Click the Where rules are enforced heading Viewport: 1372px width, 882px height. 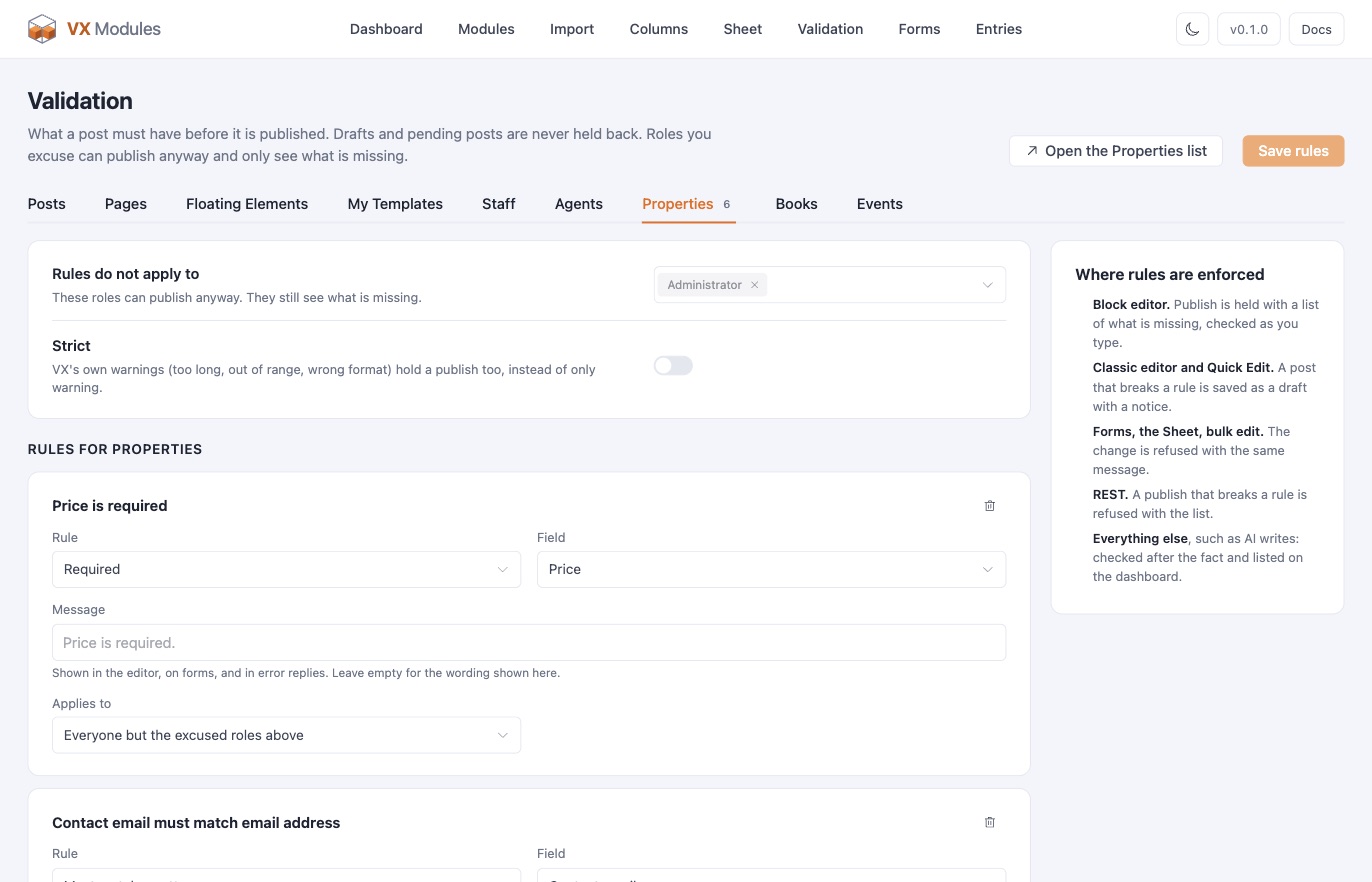coord(1170,274)
